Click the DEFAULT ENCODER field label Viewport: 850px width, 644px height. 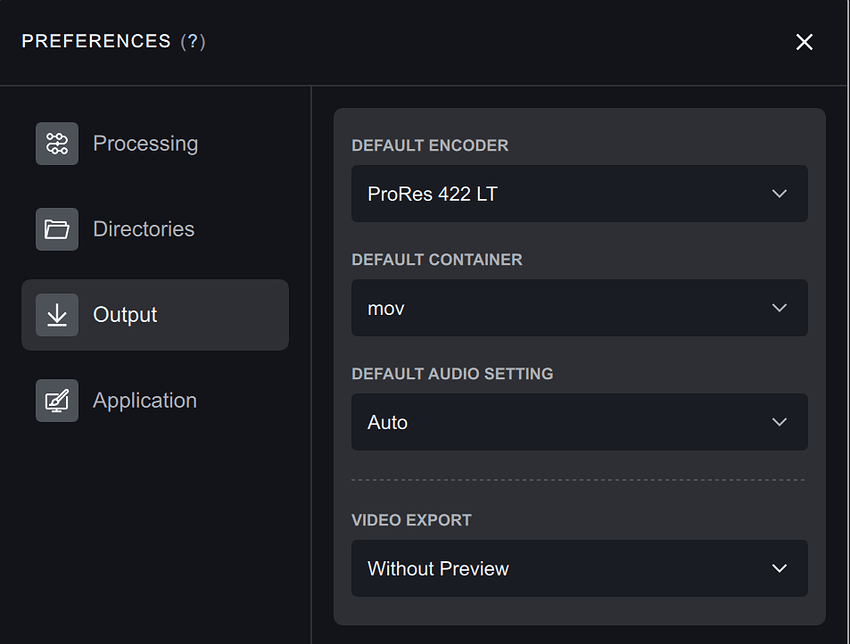coord(430,146)
